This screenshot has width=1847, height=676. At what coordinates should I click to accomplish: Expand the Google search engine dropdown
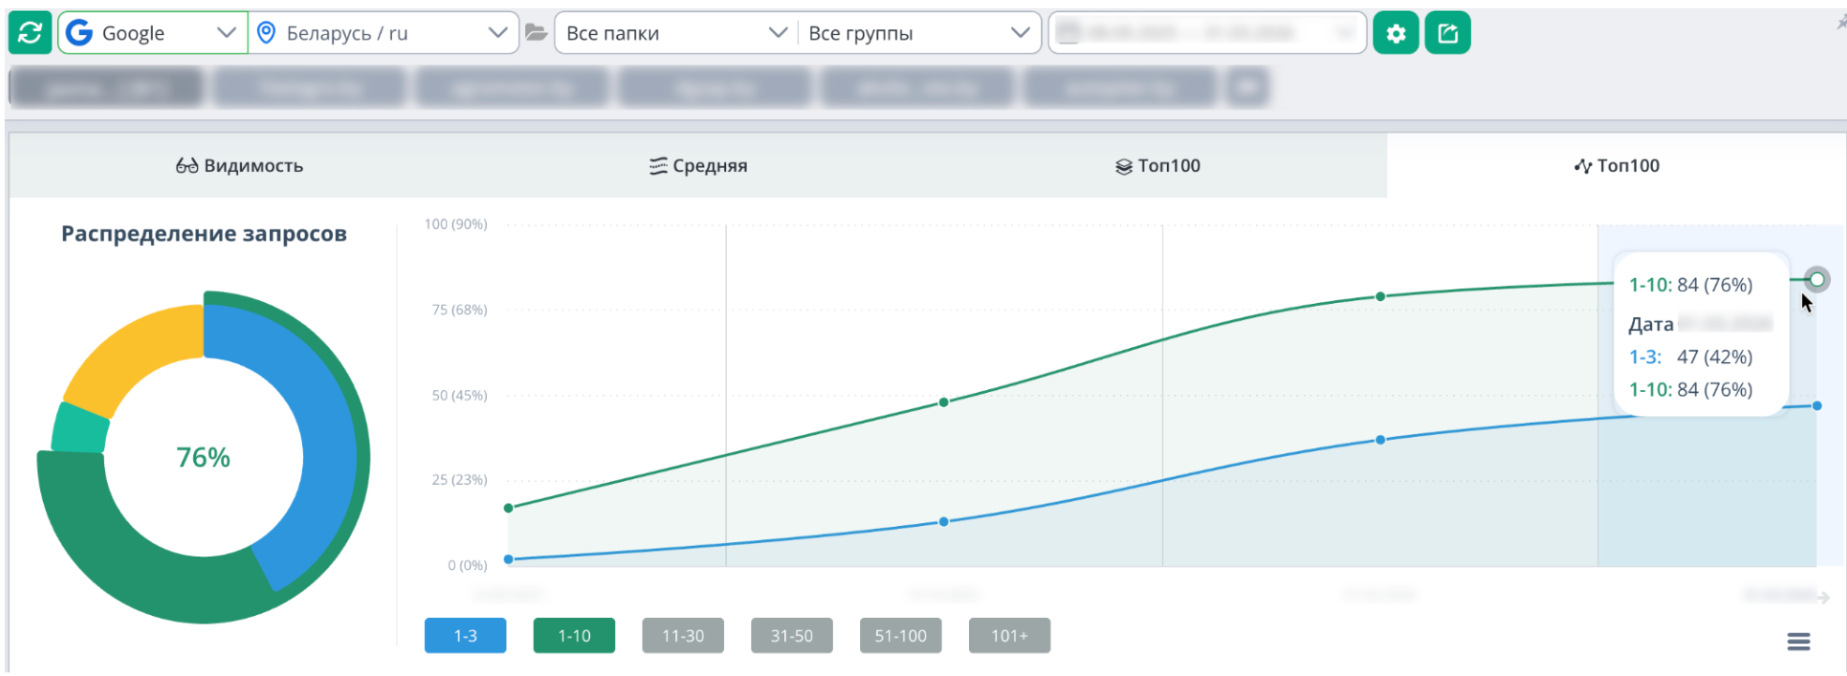(x=225, y=33)
